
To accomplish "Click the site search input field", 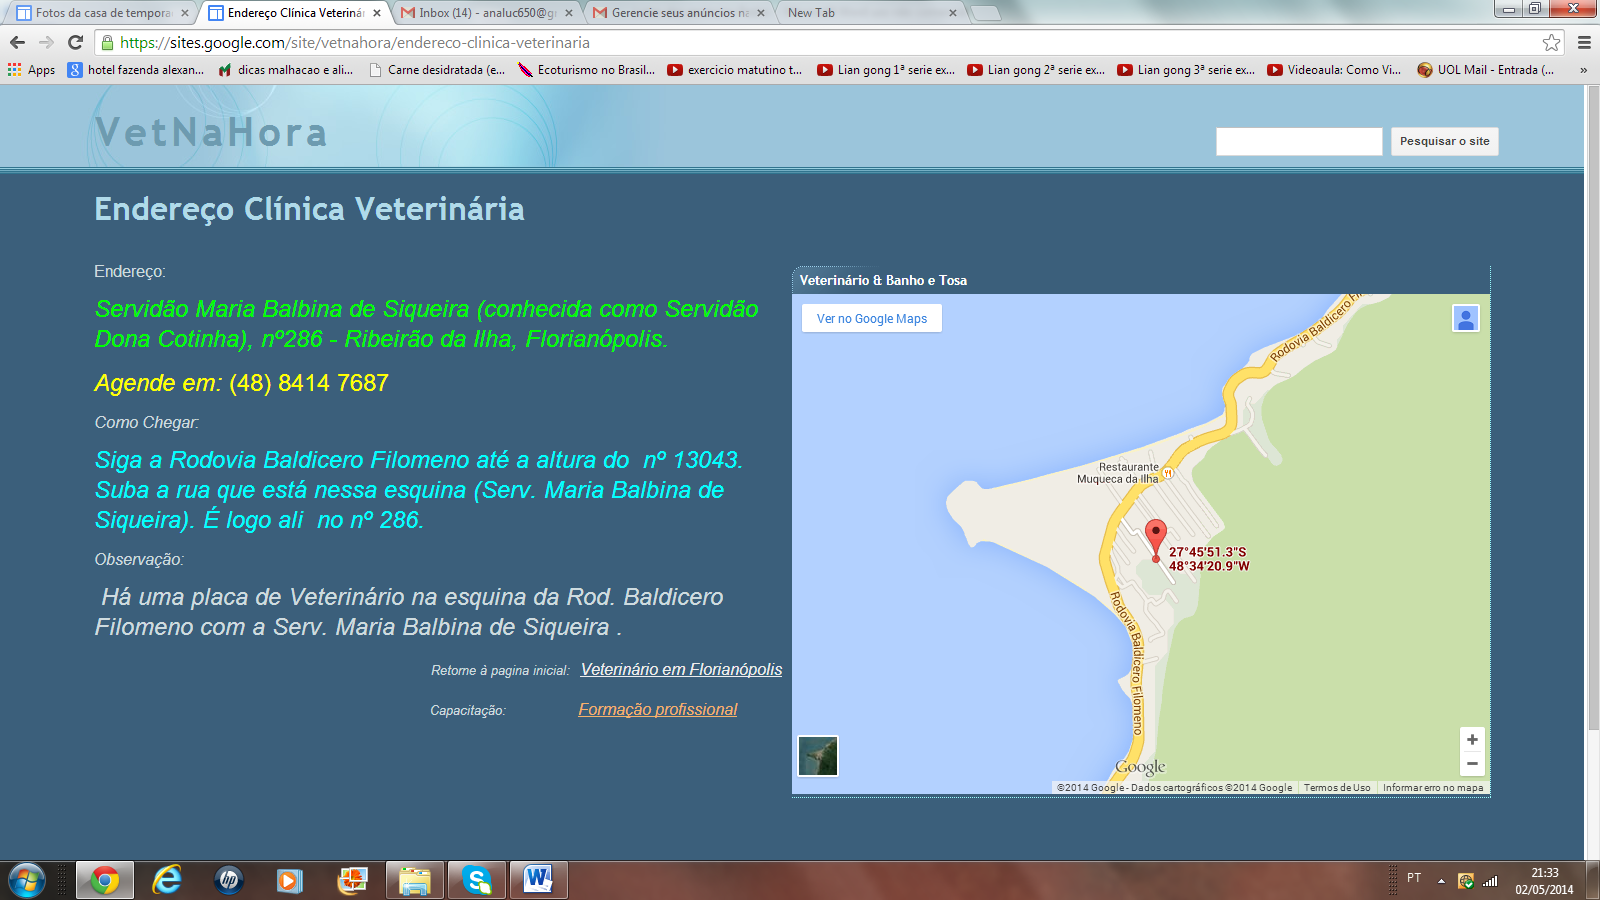I will [x=1298, y=142].
